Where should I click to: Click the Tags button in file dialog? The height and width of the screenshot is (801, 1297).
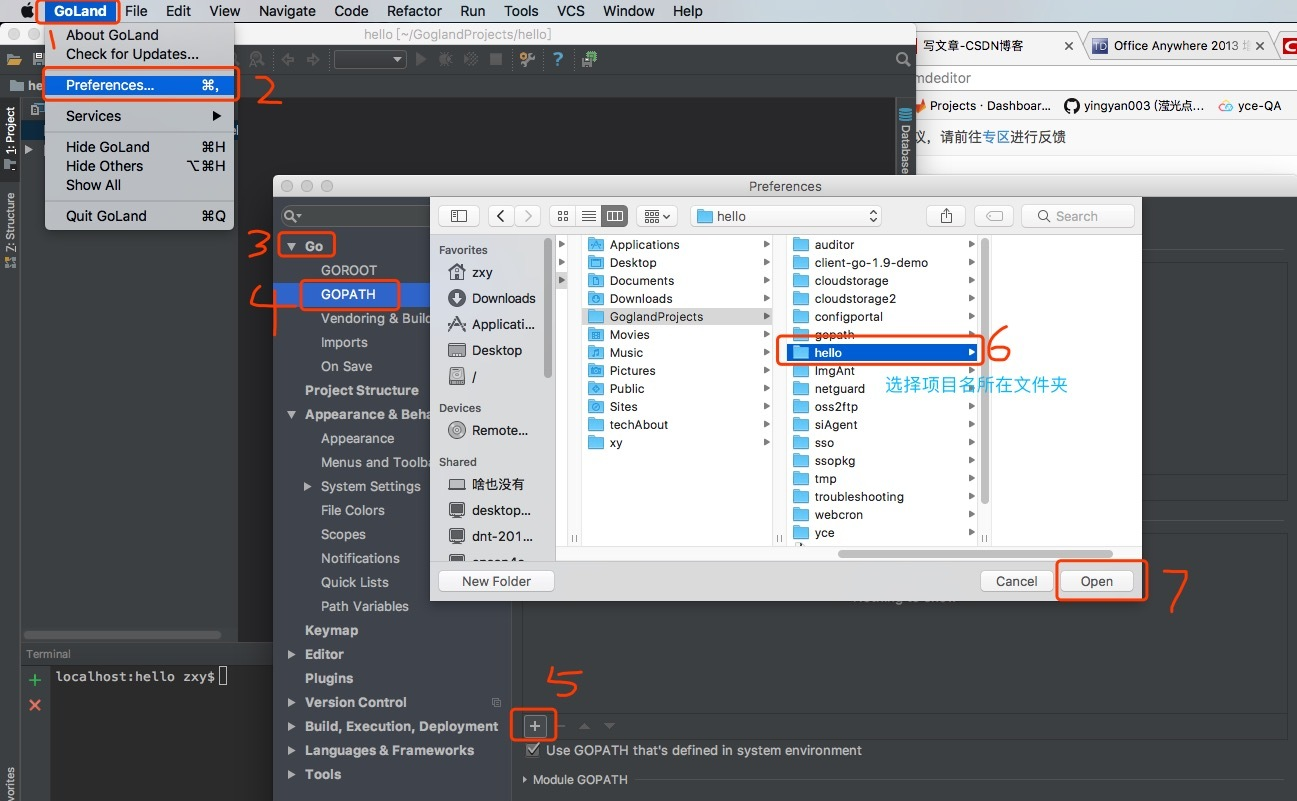tap(994, 216)
